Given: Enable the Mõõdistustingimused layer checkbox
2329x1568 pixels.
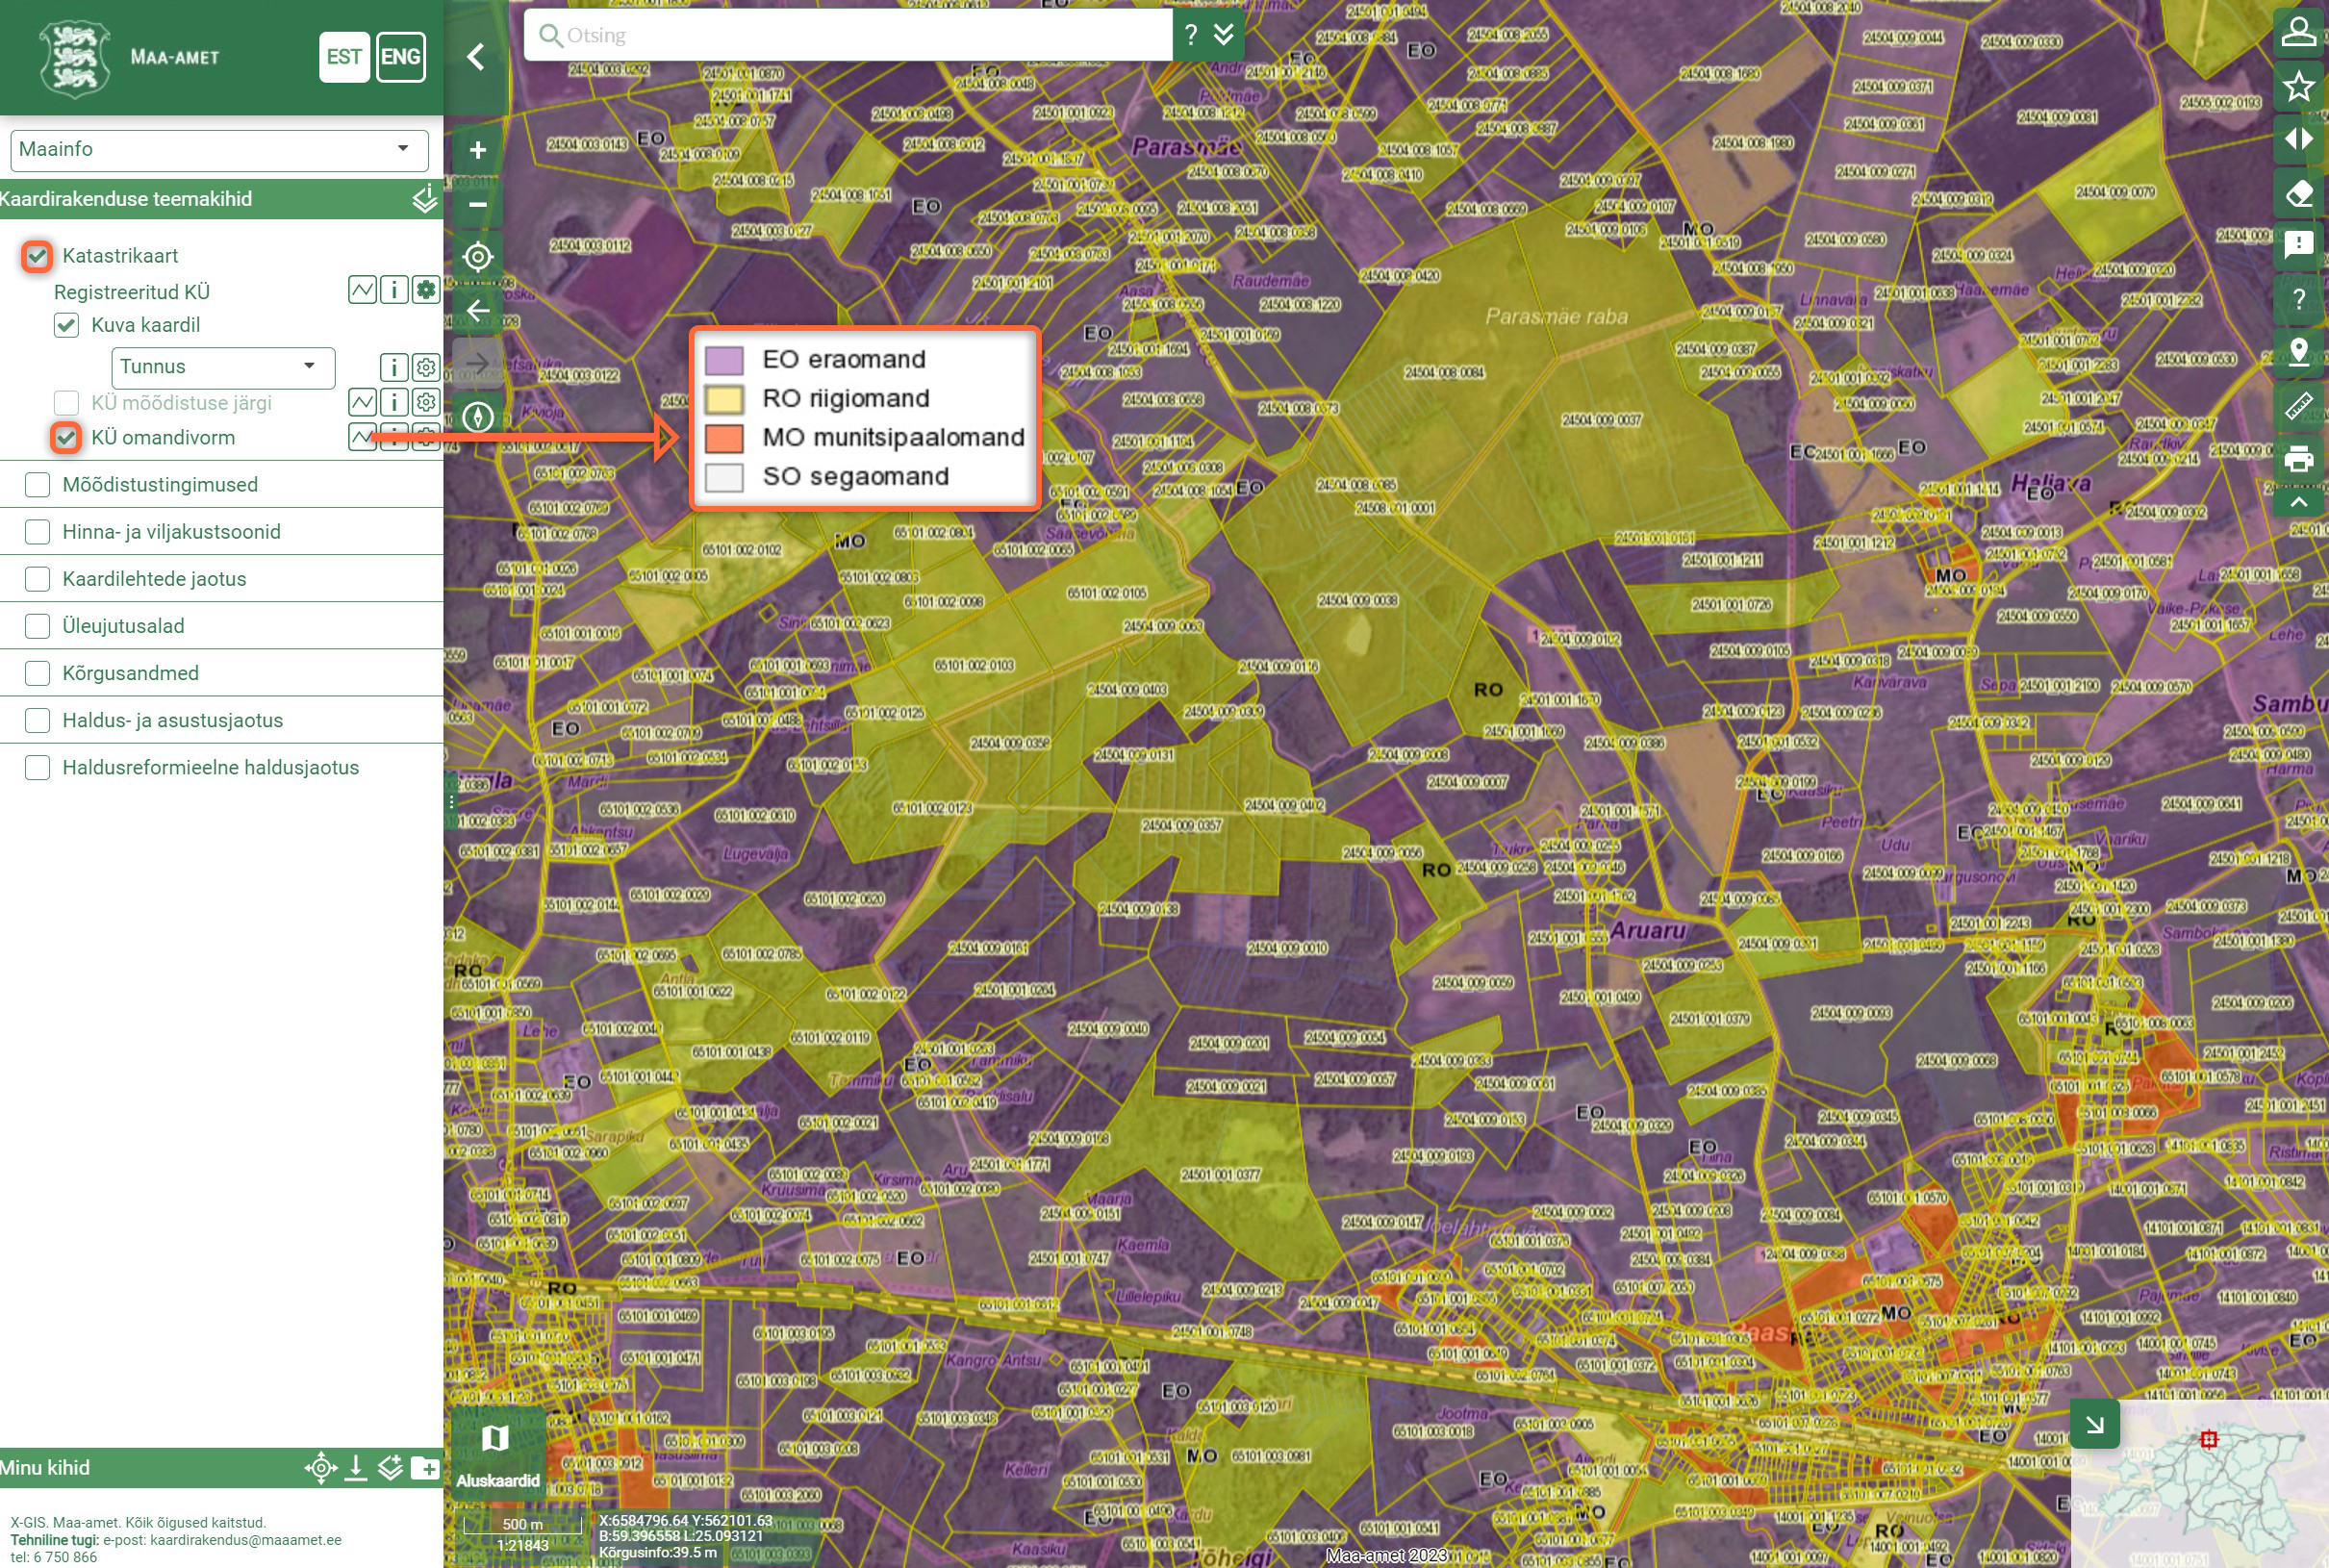Looking at the screenshot, I should coord(37,485).
